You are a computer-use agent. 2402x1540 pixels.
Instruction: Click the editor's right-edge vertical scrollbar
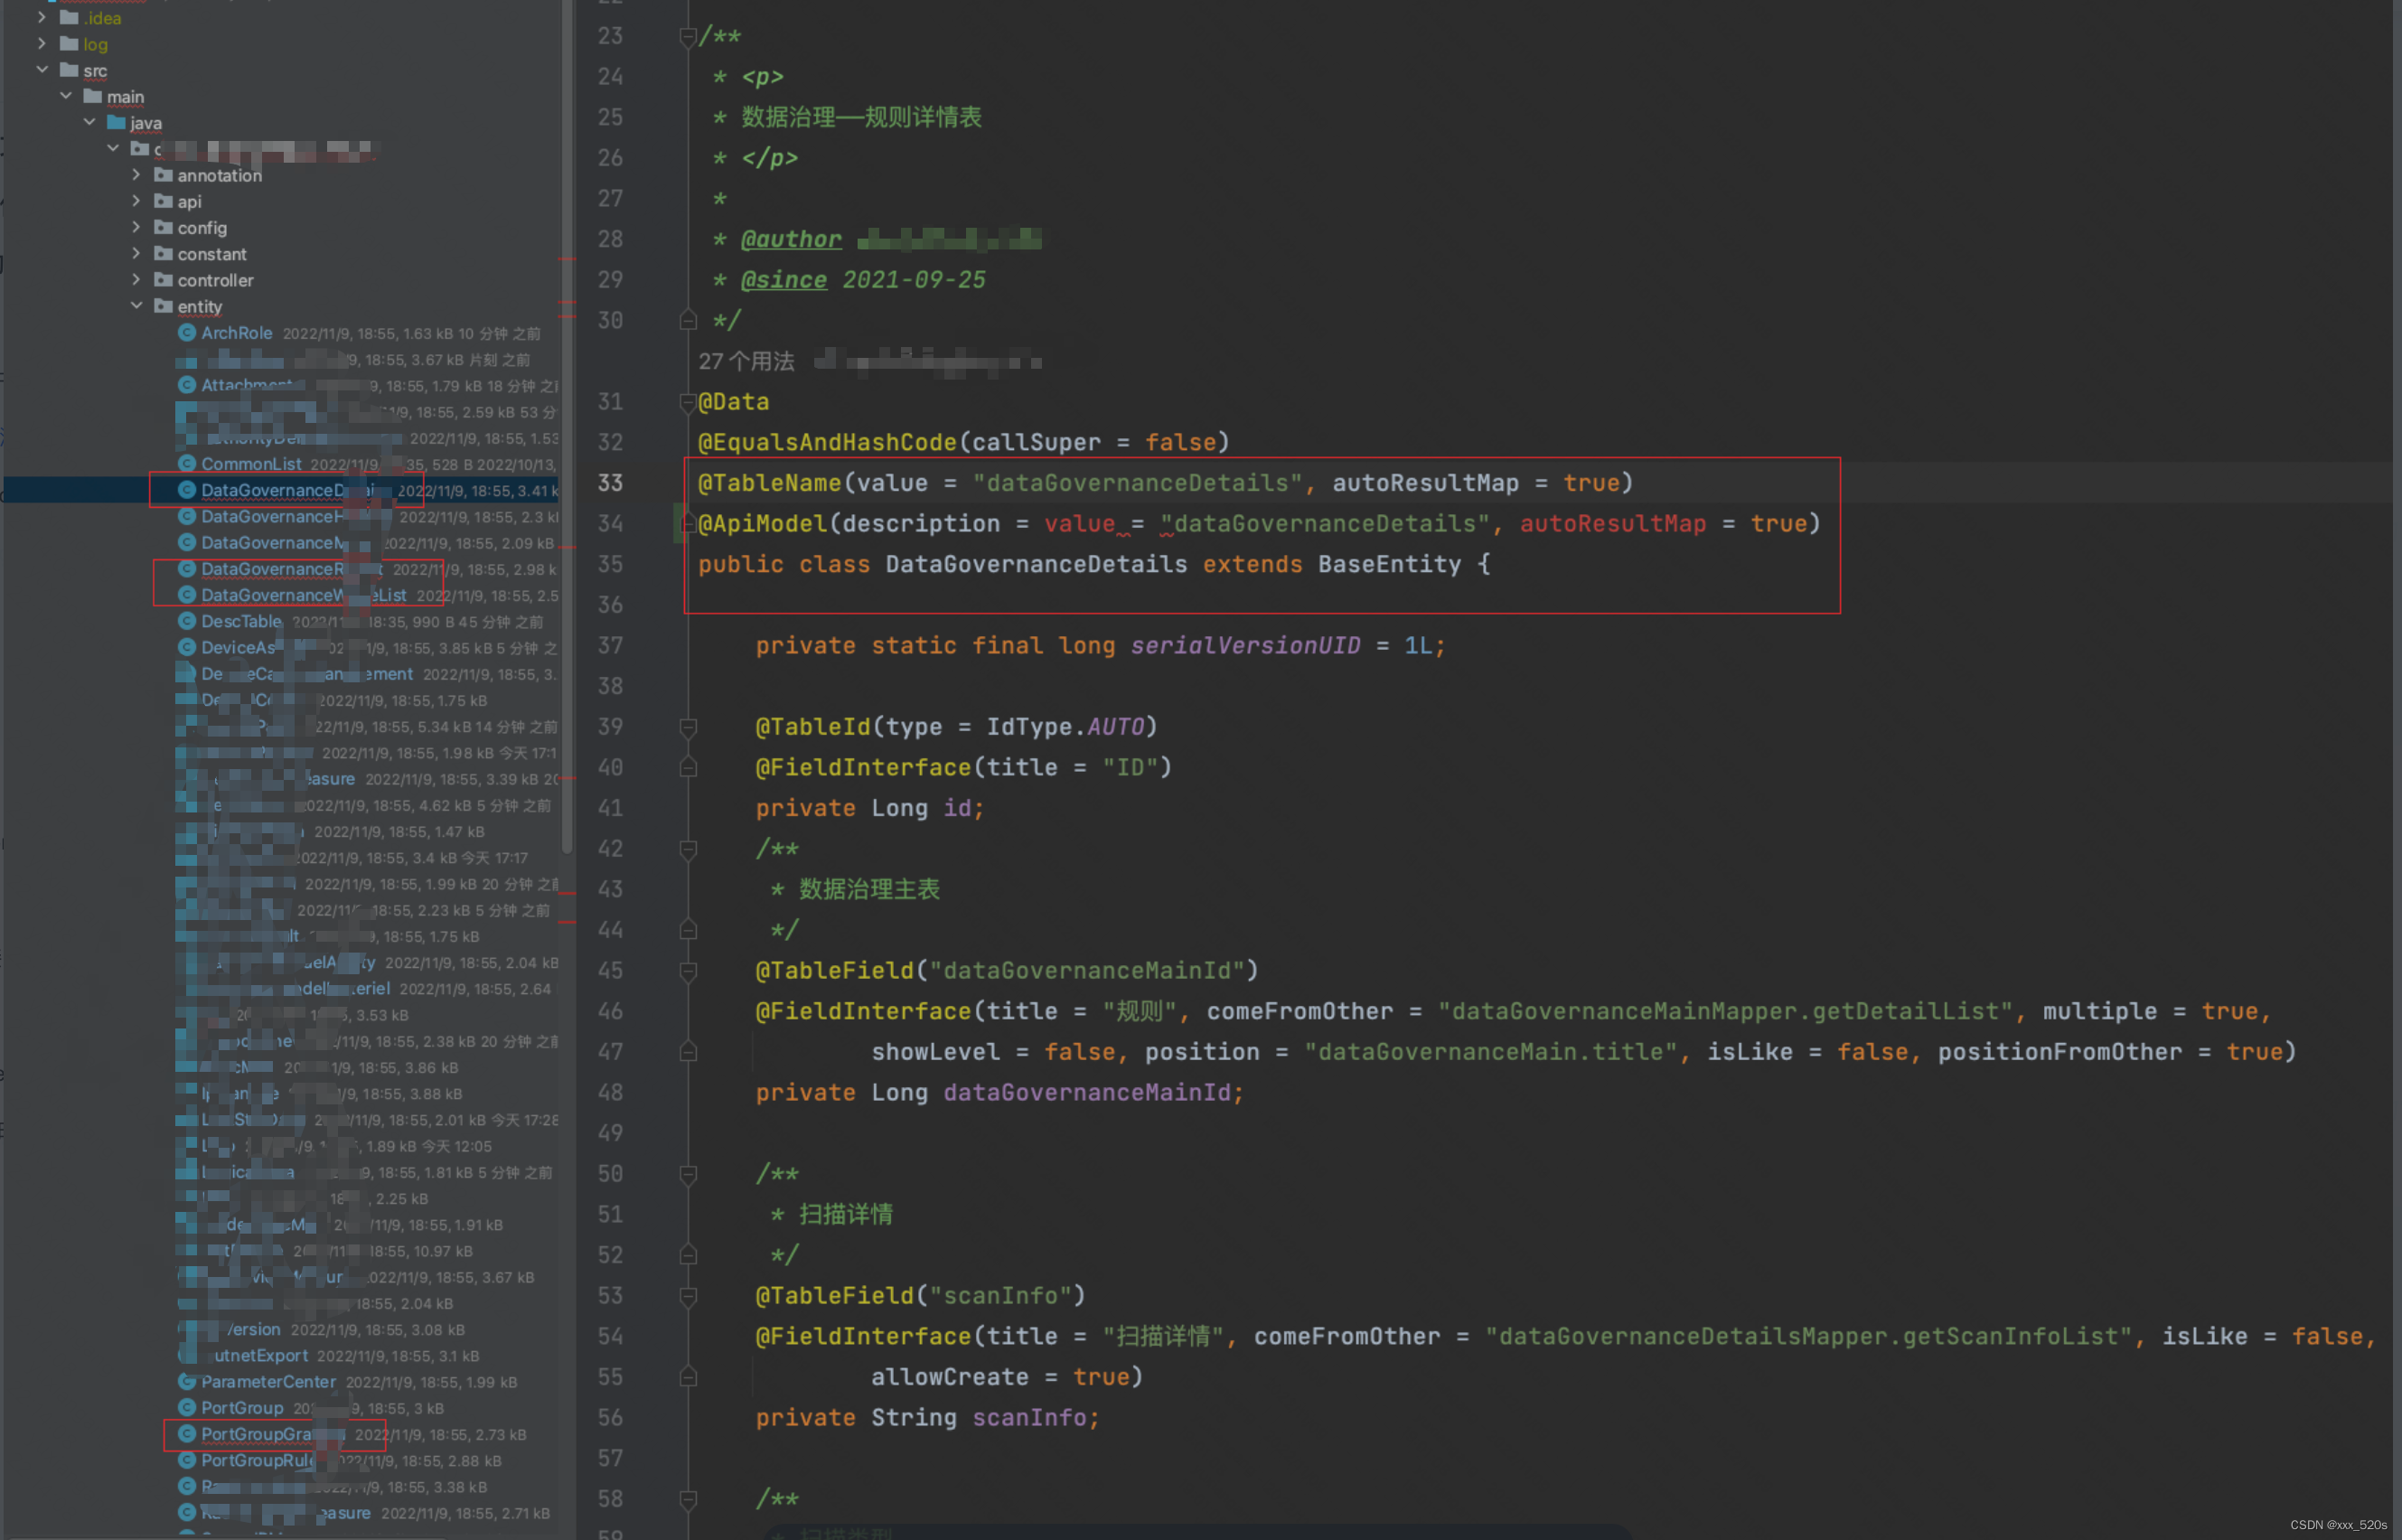pyautogui.click(x=2396, y=770)
